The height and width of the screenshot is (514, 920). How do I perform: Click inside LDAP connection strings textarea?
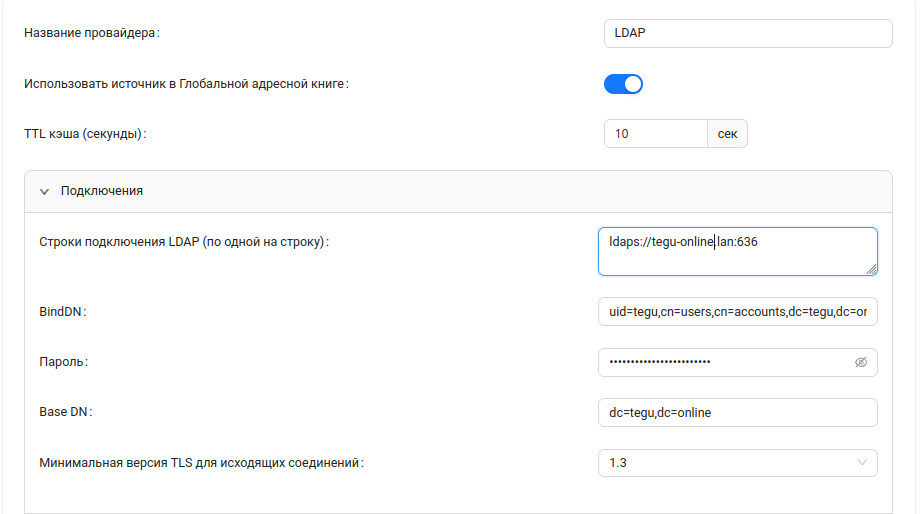tap(737, 250)
